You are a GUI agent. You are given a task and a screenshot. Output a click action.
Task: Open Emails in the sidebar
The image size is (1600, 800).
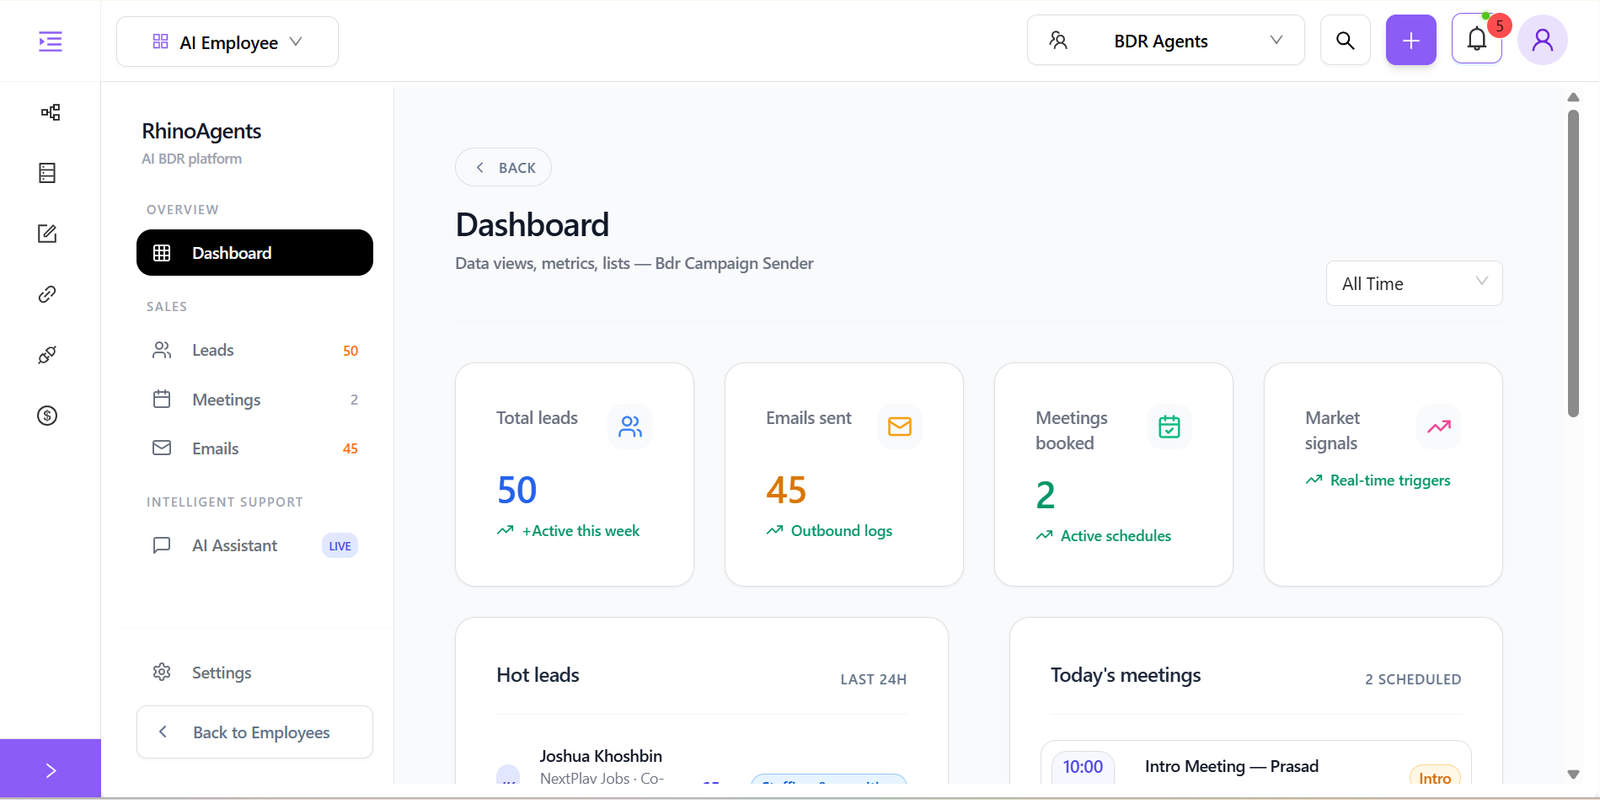(x=255, y=448)
